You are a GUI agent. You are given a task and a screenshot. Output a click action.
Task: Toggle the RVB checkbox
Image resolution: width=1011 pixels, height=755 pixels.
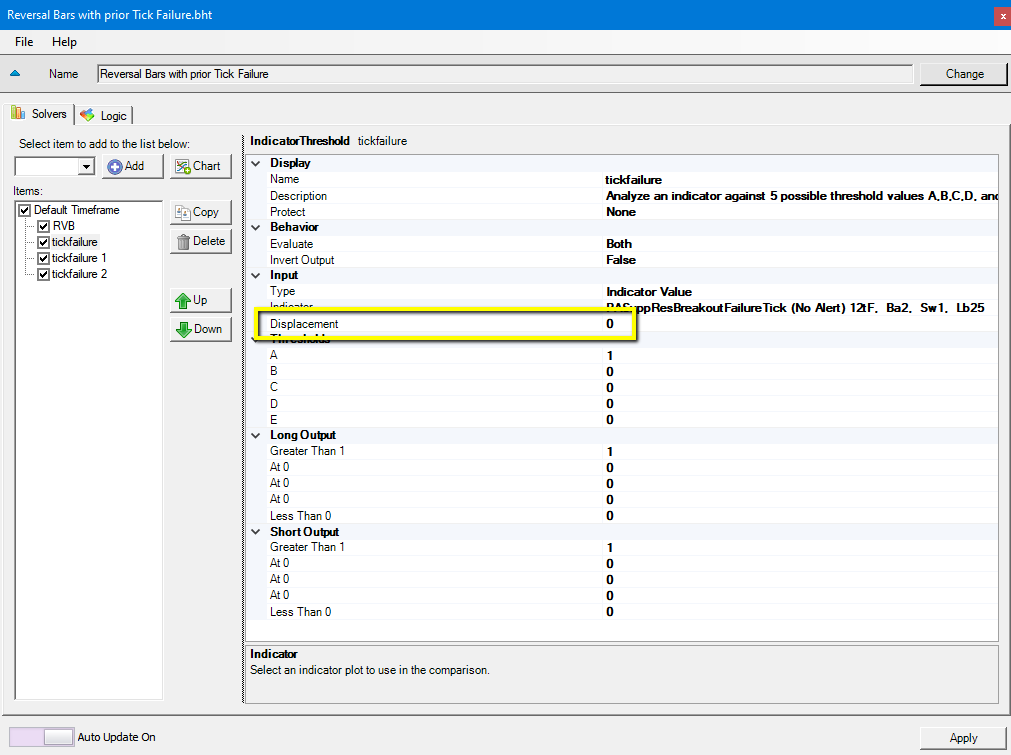pos(43,226)
